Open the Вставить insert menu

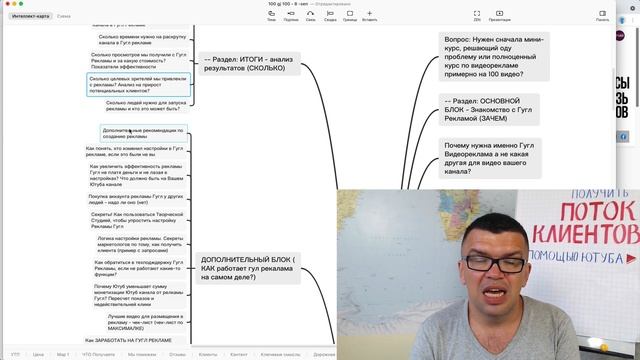pyautogui.click(x=369, y=16)
